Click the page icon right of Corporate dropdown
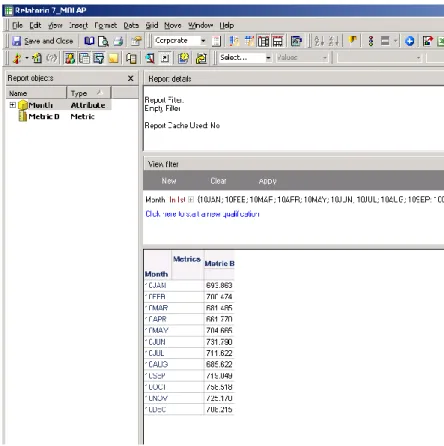This screenshot has height=446, width=444. 216,41
